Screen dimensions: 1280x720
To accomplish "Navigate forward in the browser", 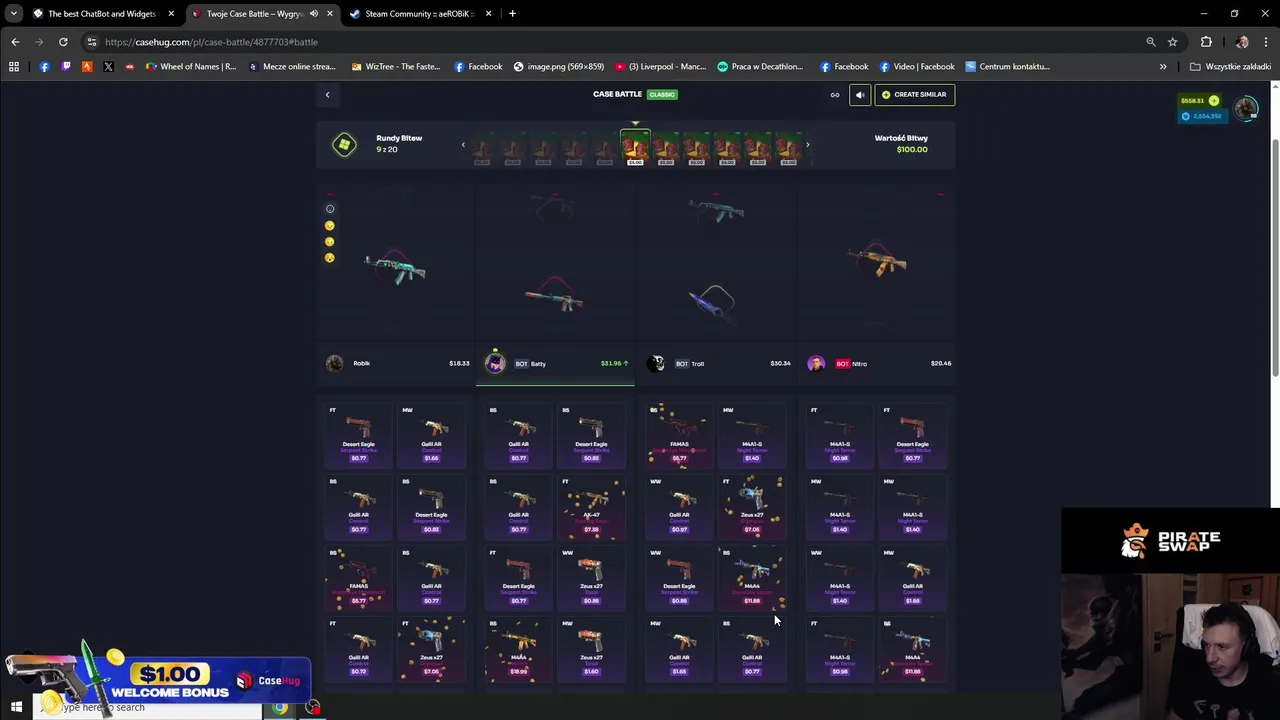I will pyautogui.click(x=39, y=42).
